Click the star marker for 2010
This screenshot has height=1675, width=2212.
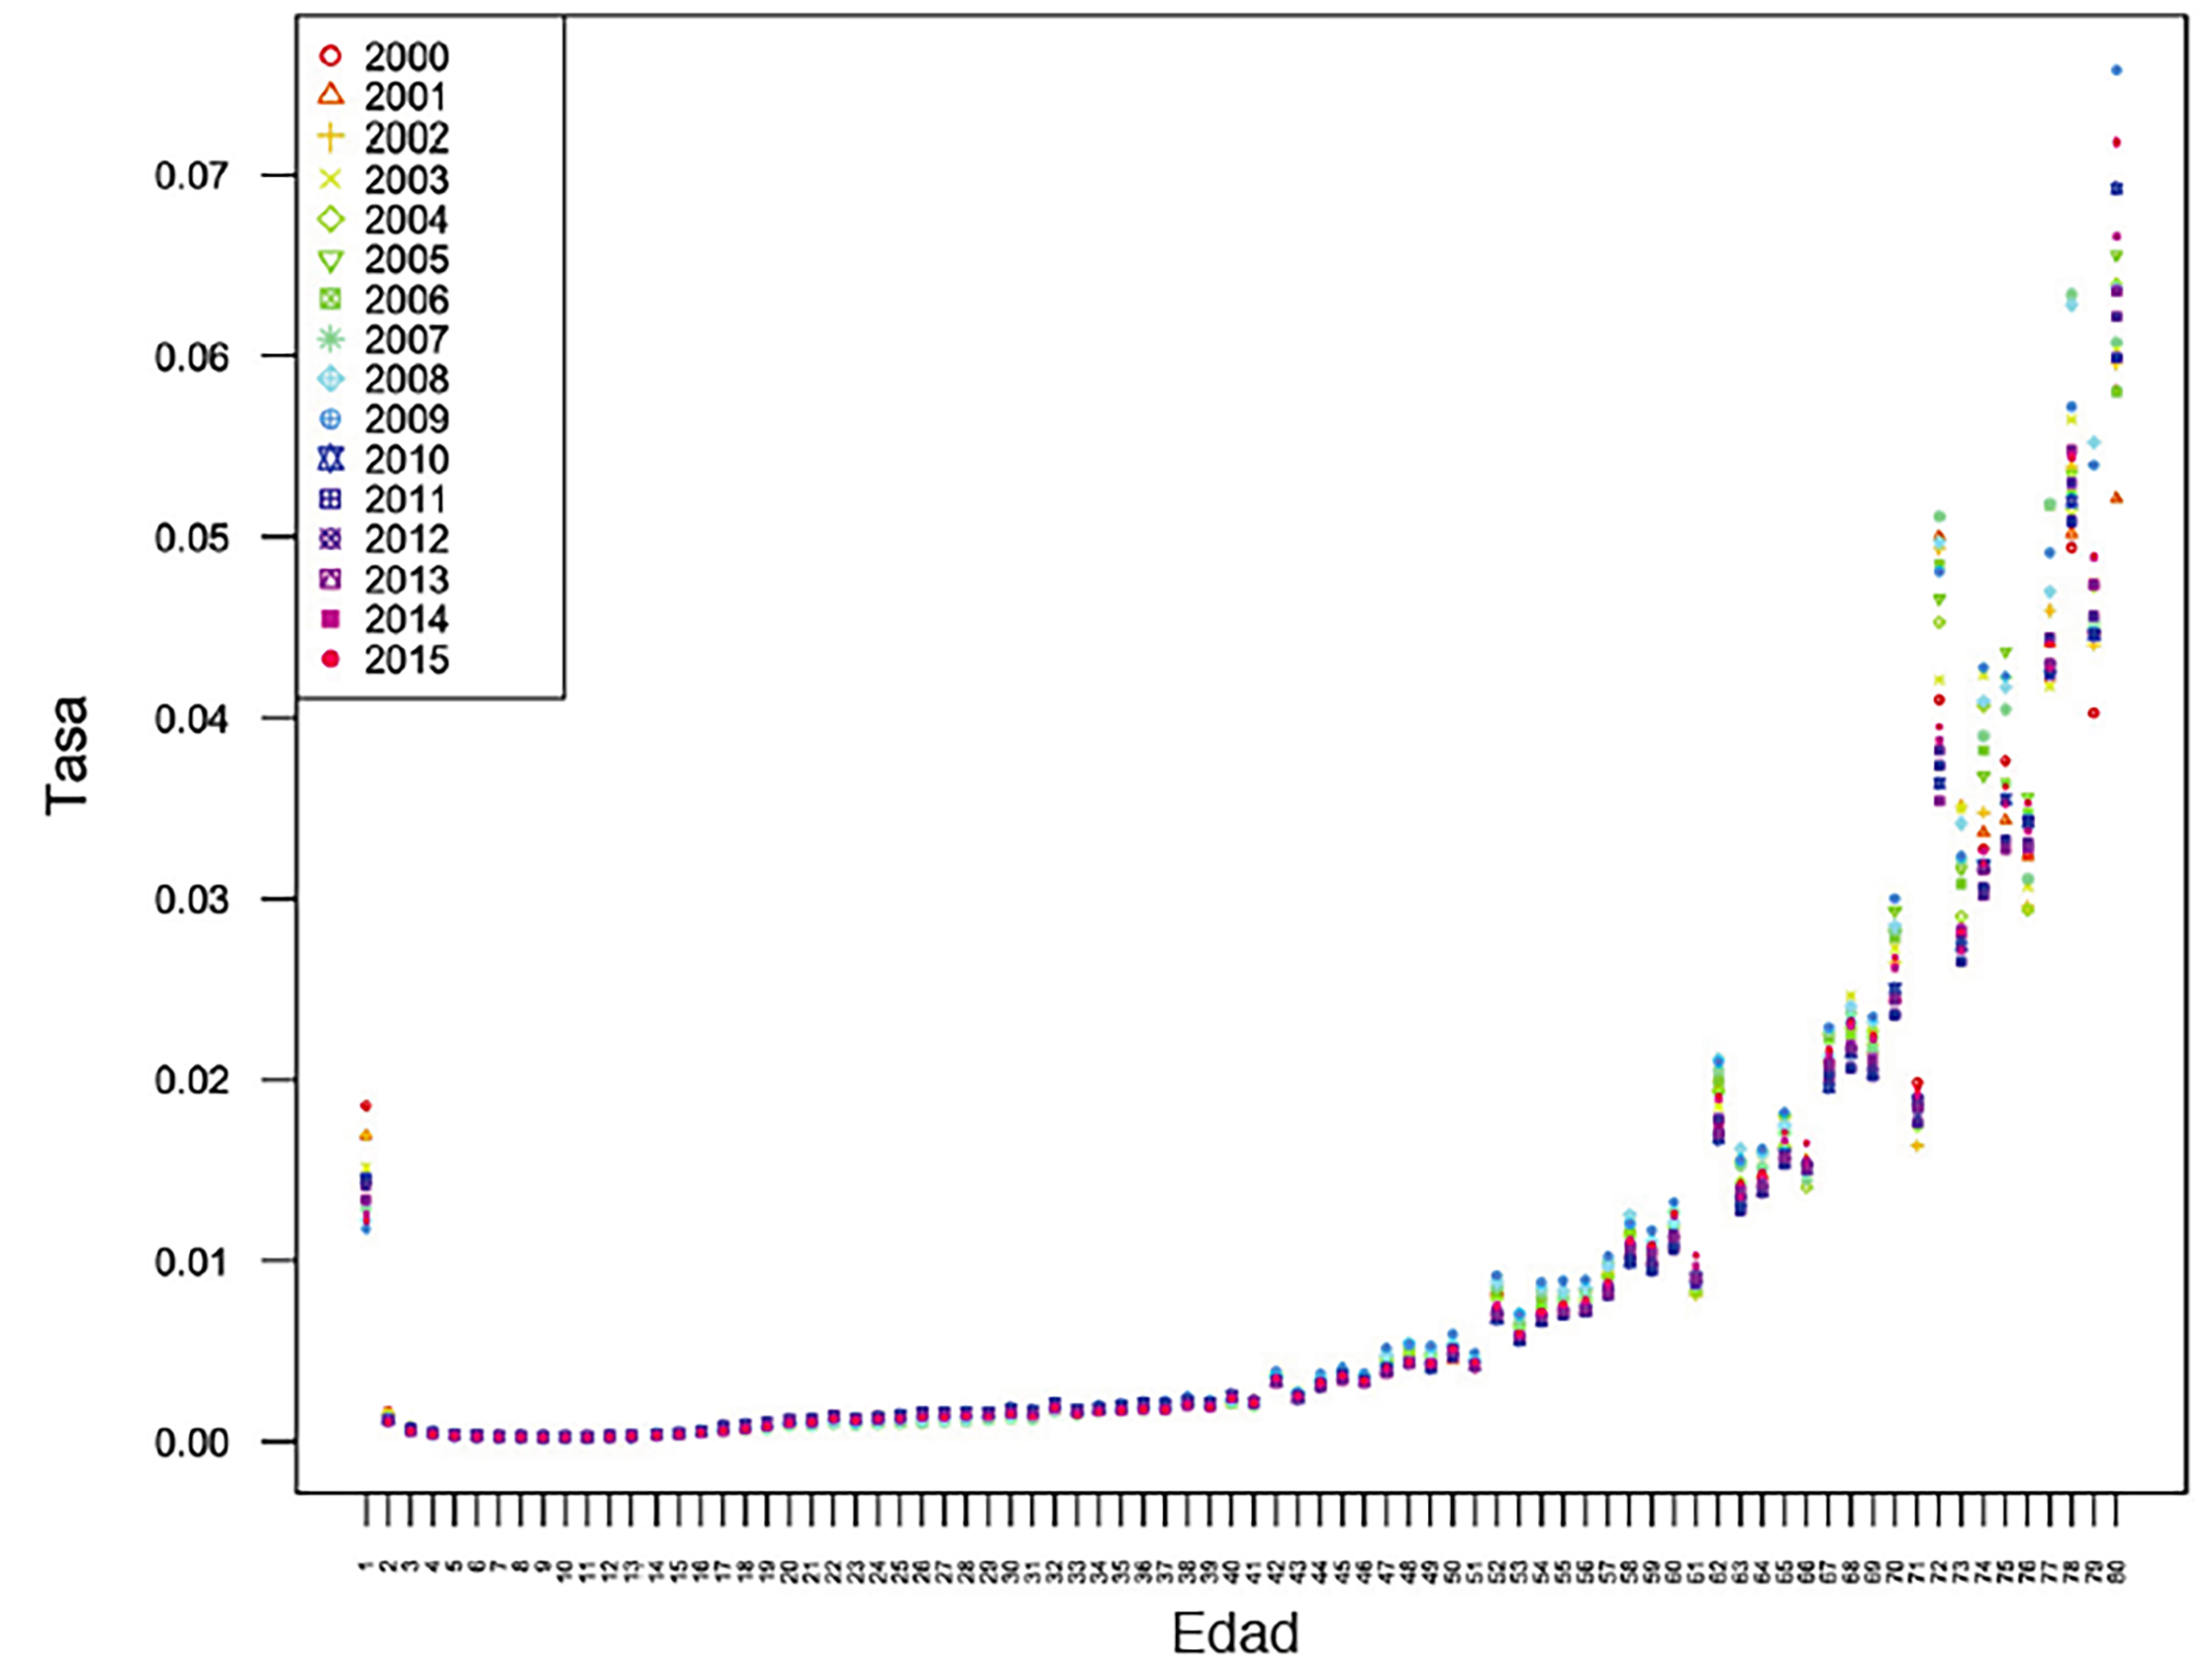click(x=331, y=459)
